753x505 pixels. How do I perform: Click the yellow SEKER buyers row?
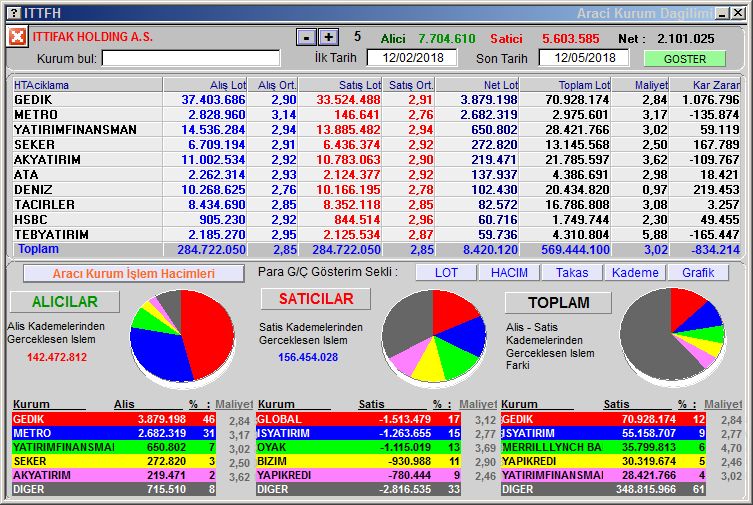click(x=114, y=461)
